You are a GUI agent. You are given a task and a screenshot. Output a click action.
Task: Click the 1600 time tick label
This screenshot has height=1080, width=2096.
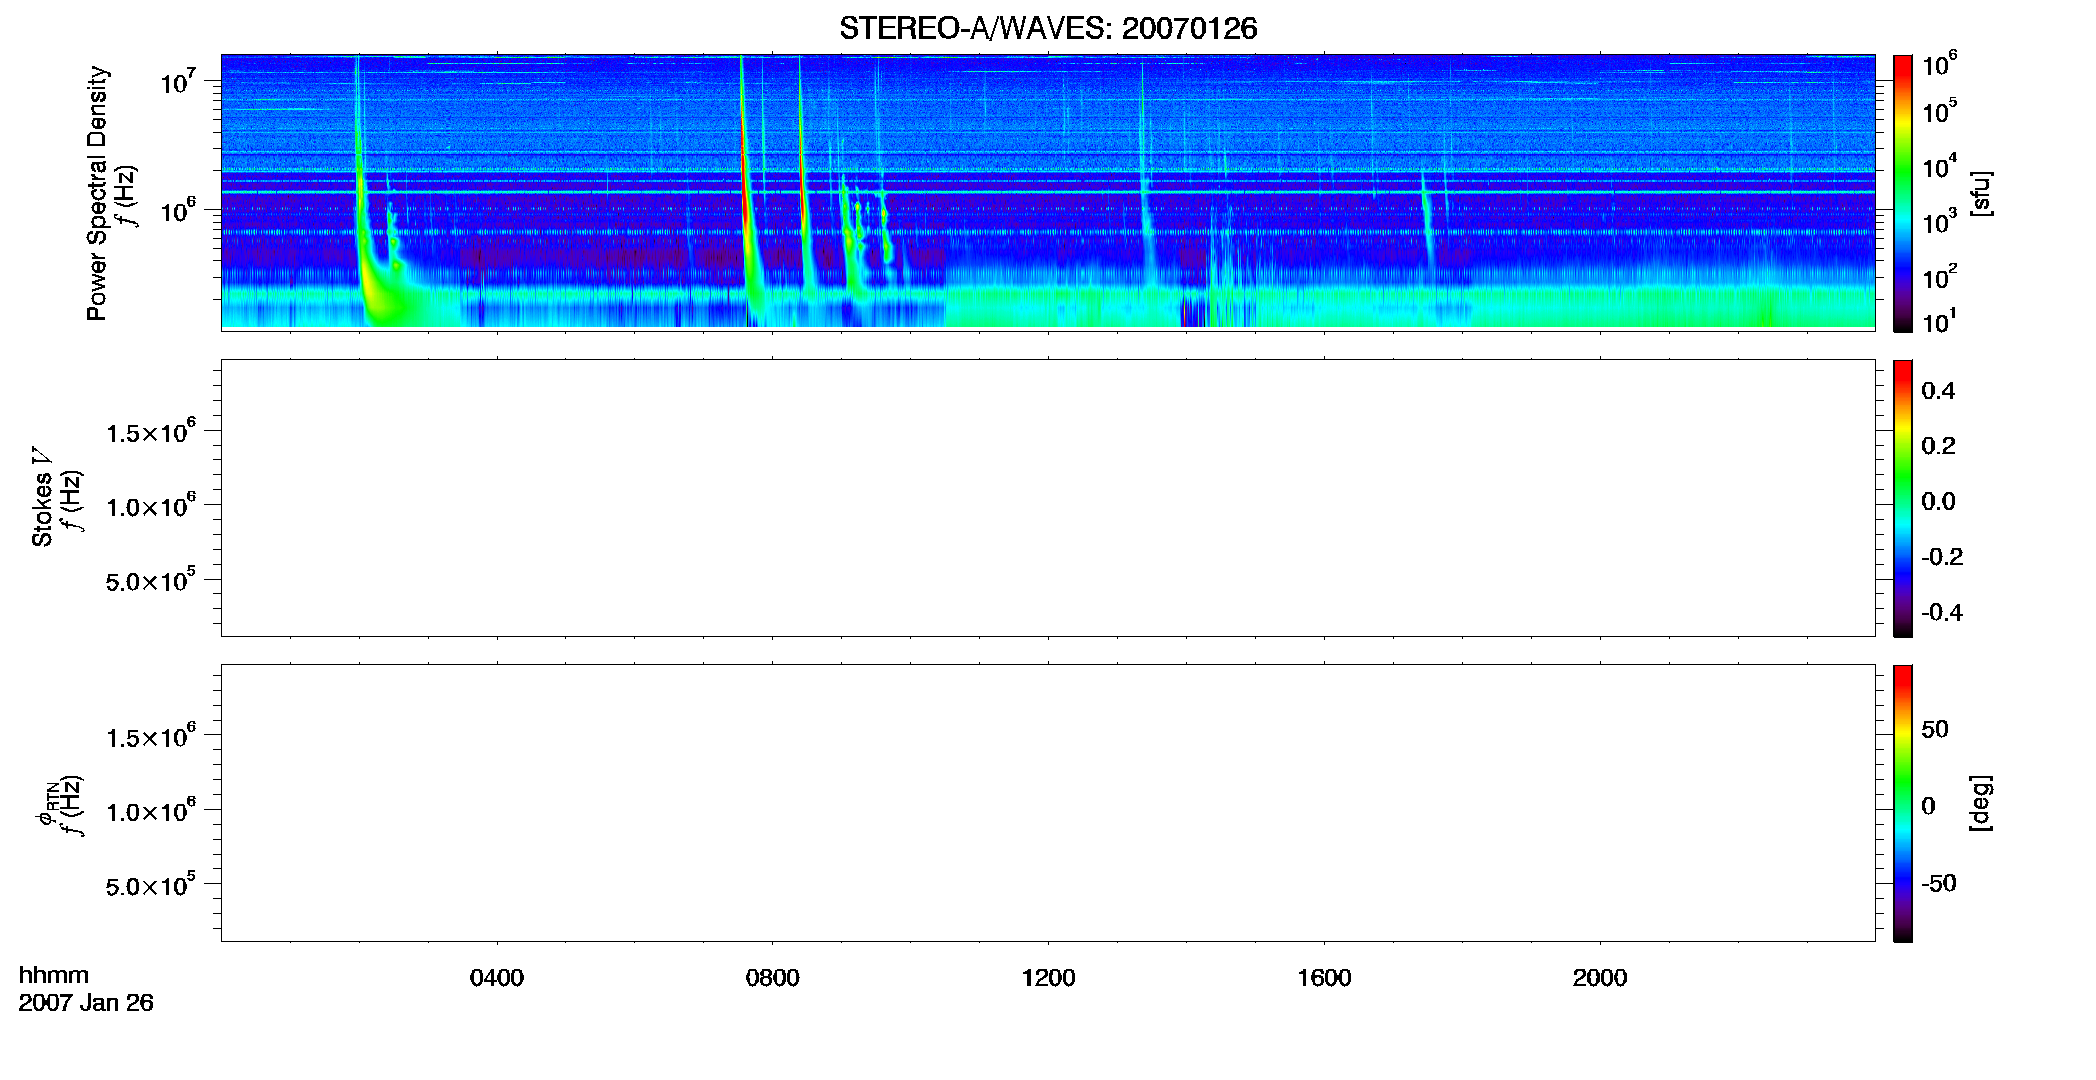pyautogui.click(x=1324, y=977)
